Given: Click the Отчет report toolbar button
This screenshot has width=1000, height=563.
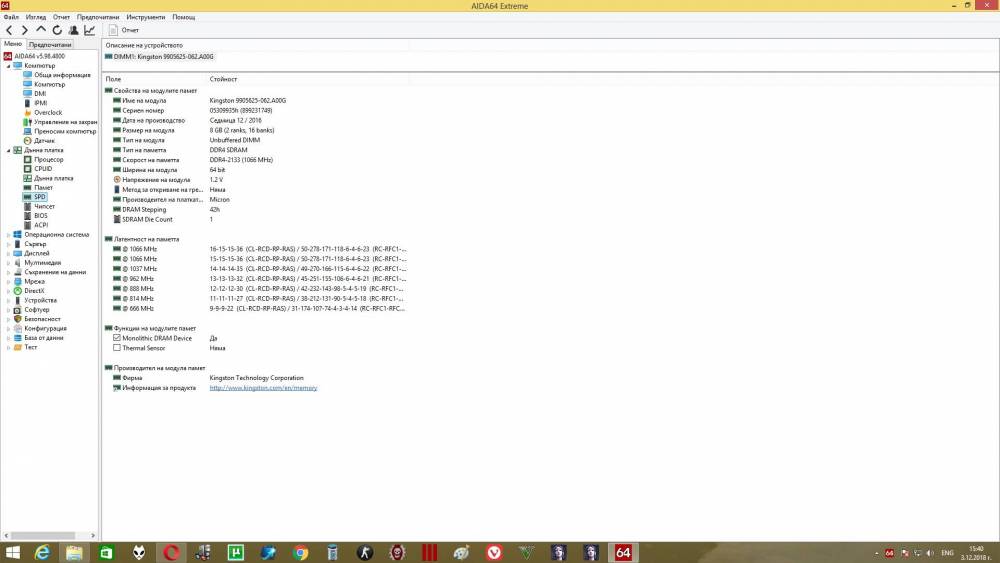Looking at the screenshot, I should click(x=124, y=30).
